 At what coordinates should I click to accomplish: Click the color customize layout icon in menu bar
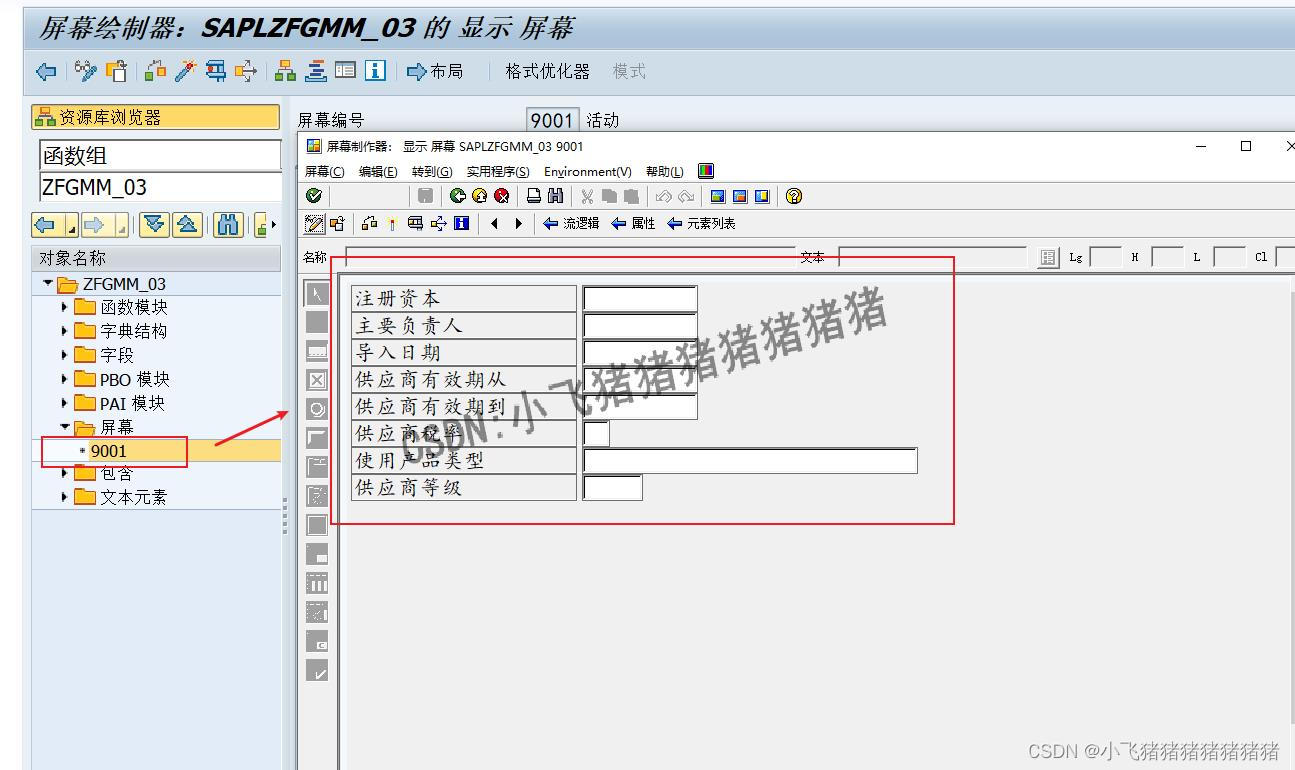click(706, 171)
